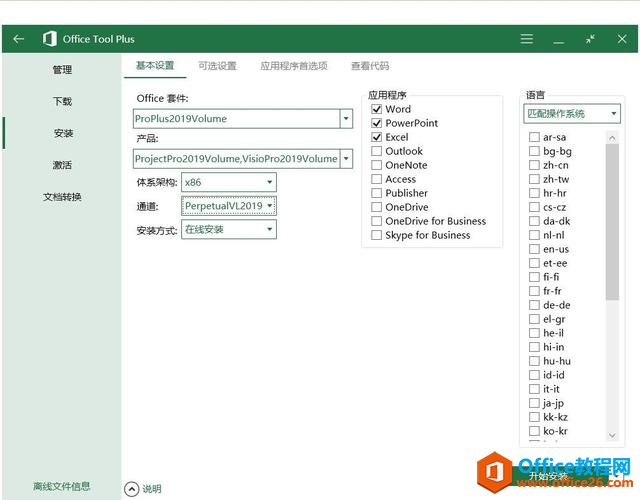Viewport: 640px width, 500px height.
Task: Click the language list scrollbar thumb
Action: click(x=612, y=222)
